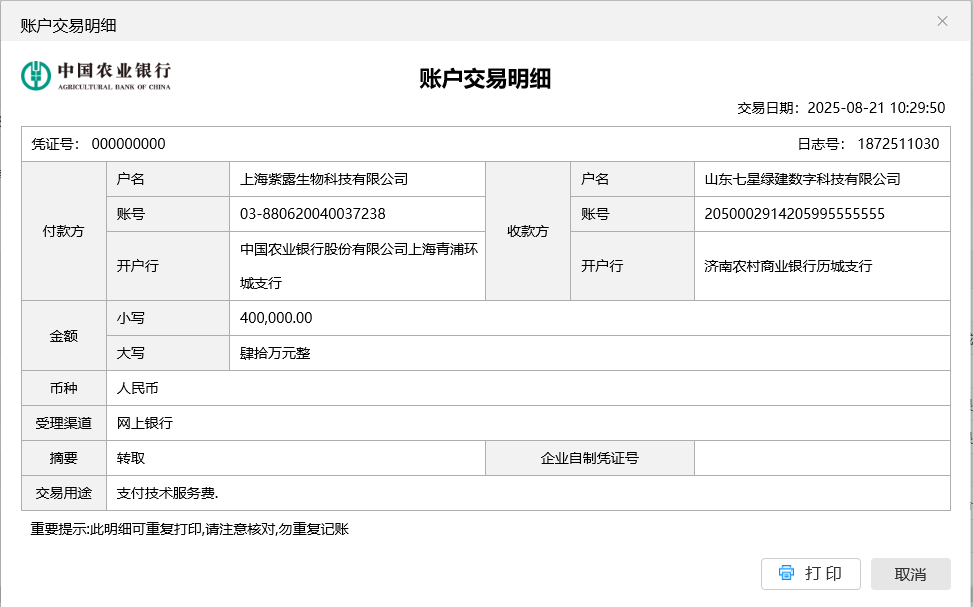The width and height of the screenshot is (973, 607).
Task: Click the empty 企业自制凭证号 value cell
Action: (821, 458)
